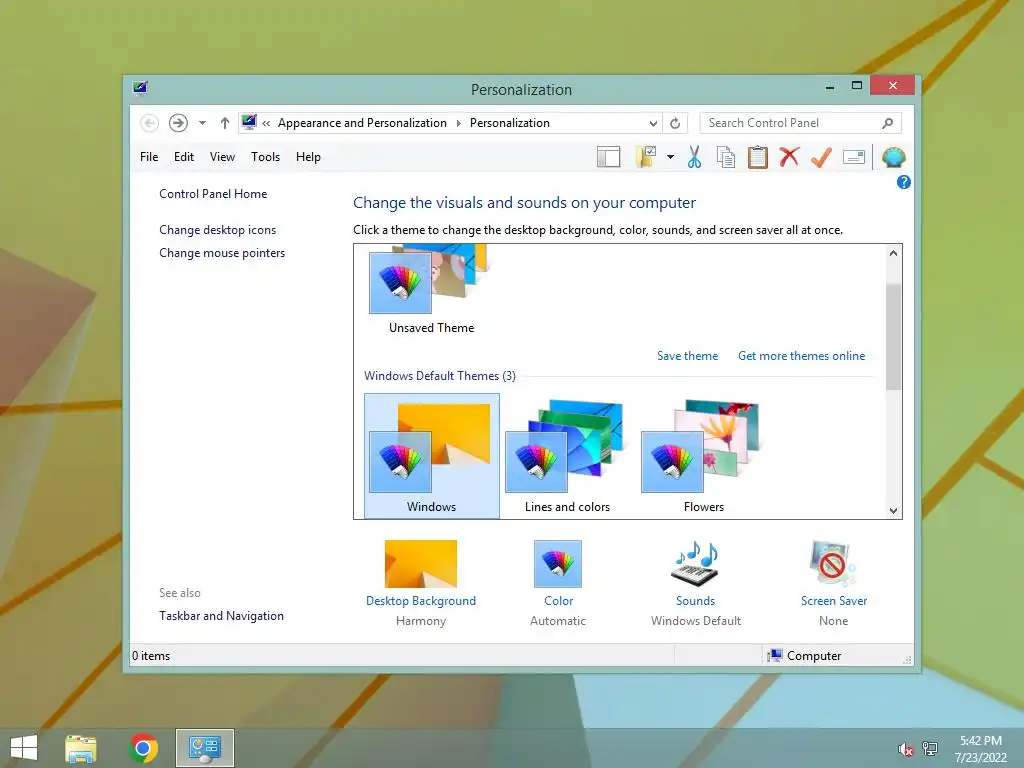Expand the folder options toolbar dropdown arrow
The width and height of the screenshot is (1024, 768).
pos(670,157)
